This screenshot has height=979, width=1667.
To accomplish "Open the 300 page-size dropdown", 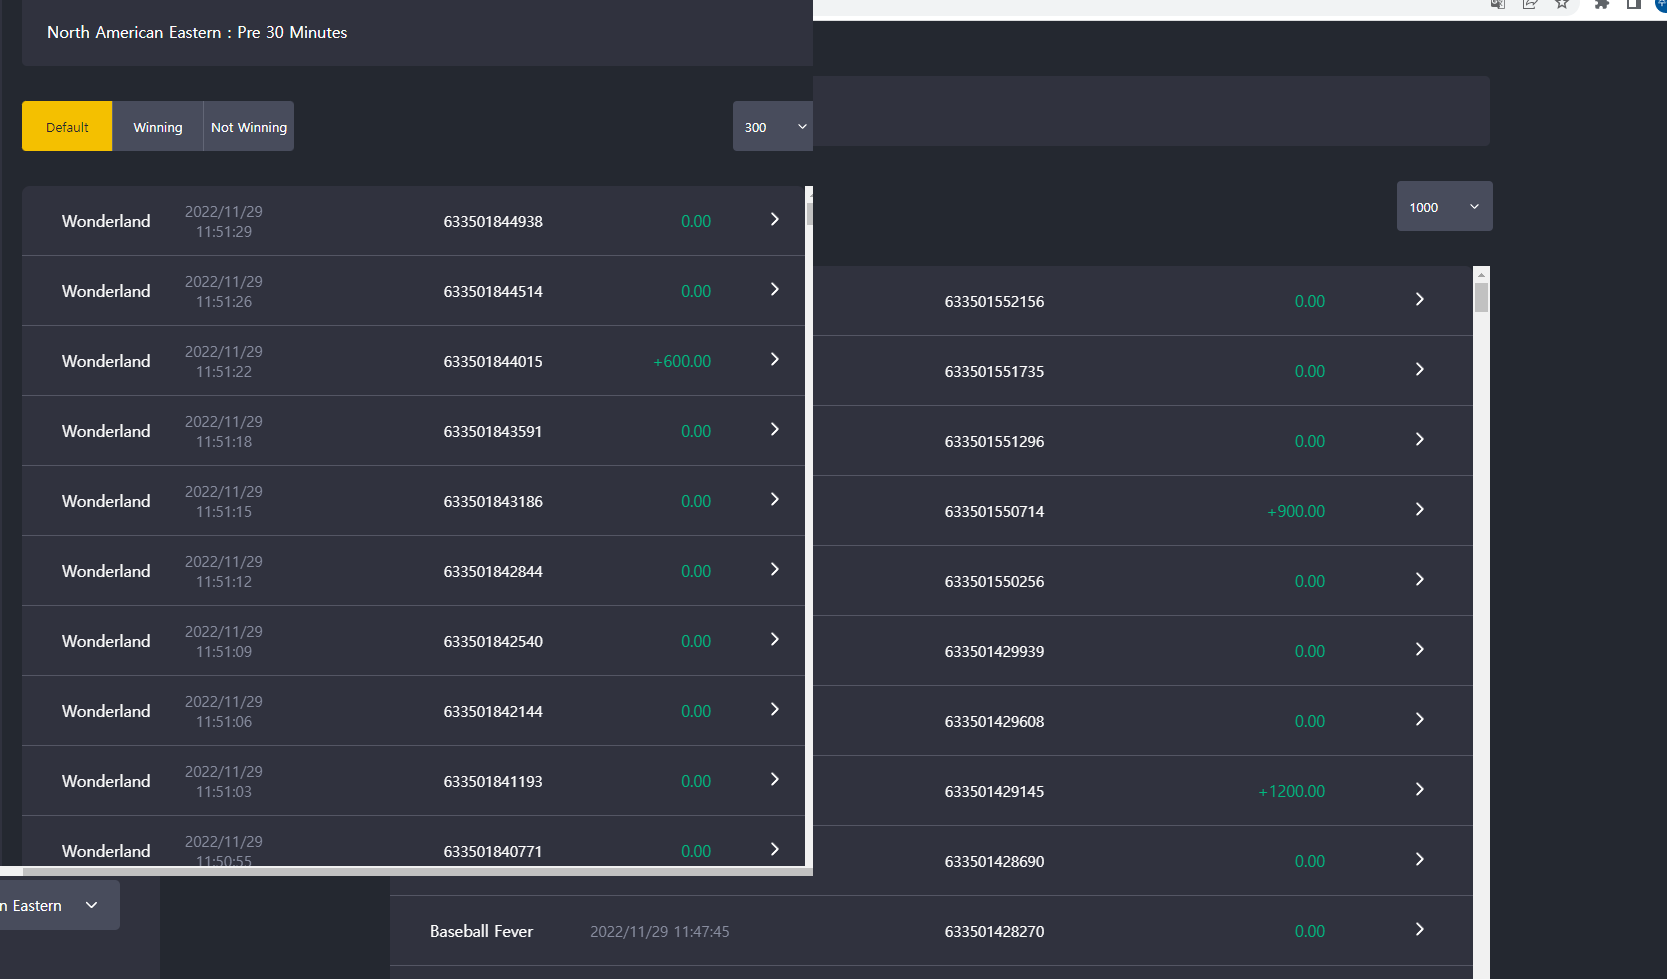I will click(x=773, y=126).
